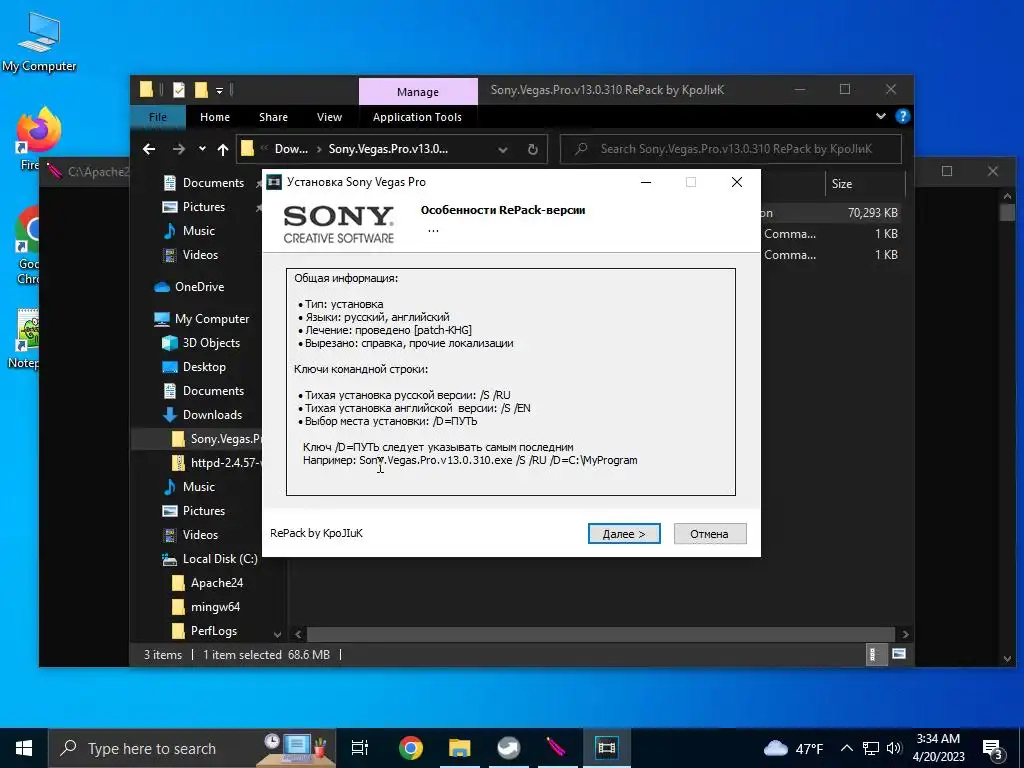The width and height of the screenshot is (1024, 768).
Task: Click the Отмена button in installer
Action: [709, 534]
